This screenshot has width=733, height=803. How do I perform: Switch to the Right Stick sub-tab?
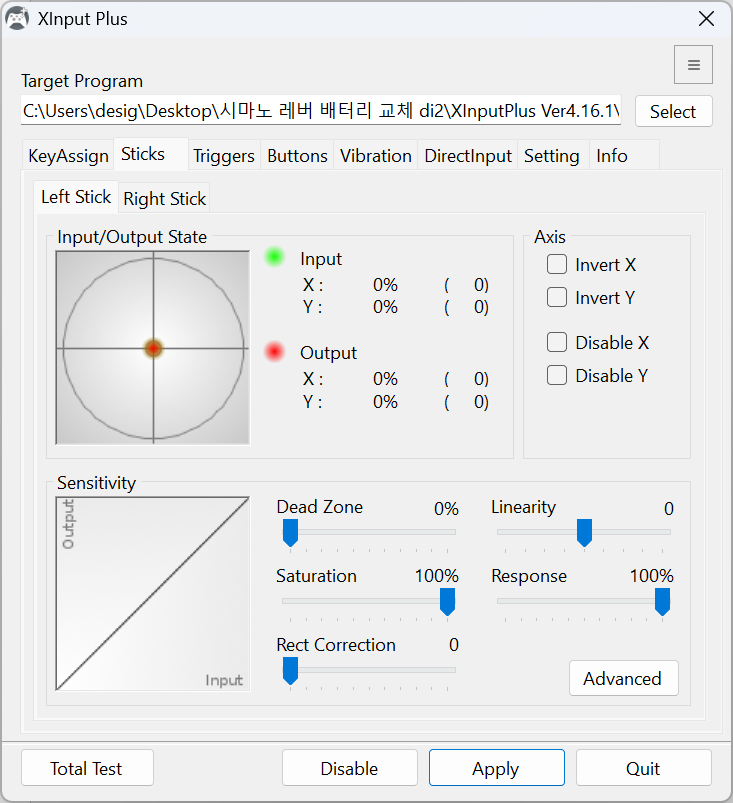pos(164,199)
